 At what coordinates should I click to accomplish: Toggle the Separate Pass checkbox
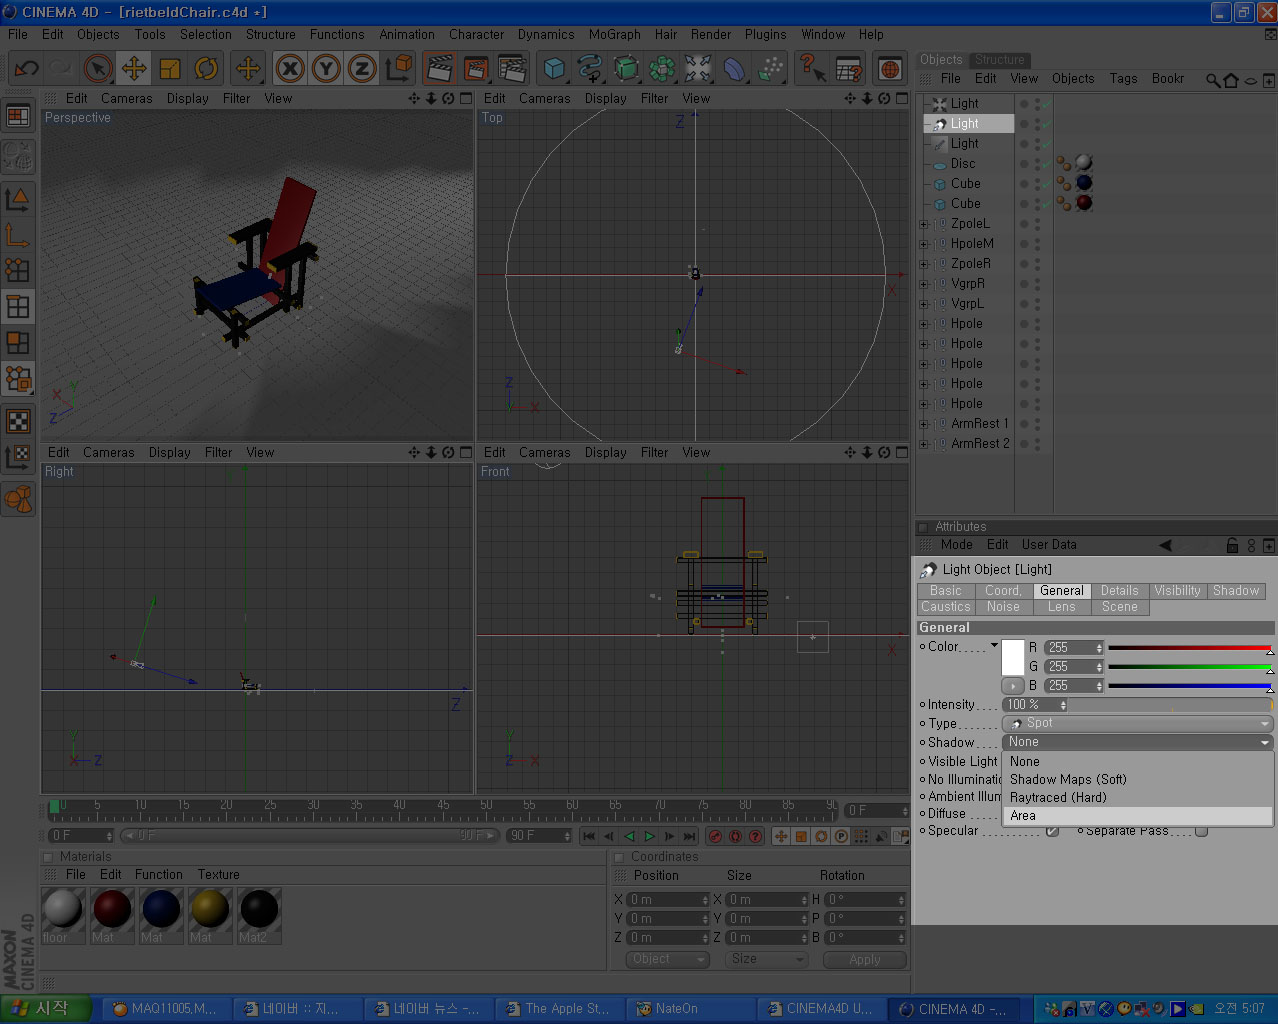1201,831
